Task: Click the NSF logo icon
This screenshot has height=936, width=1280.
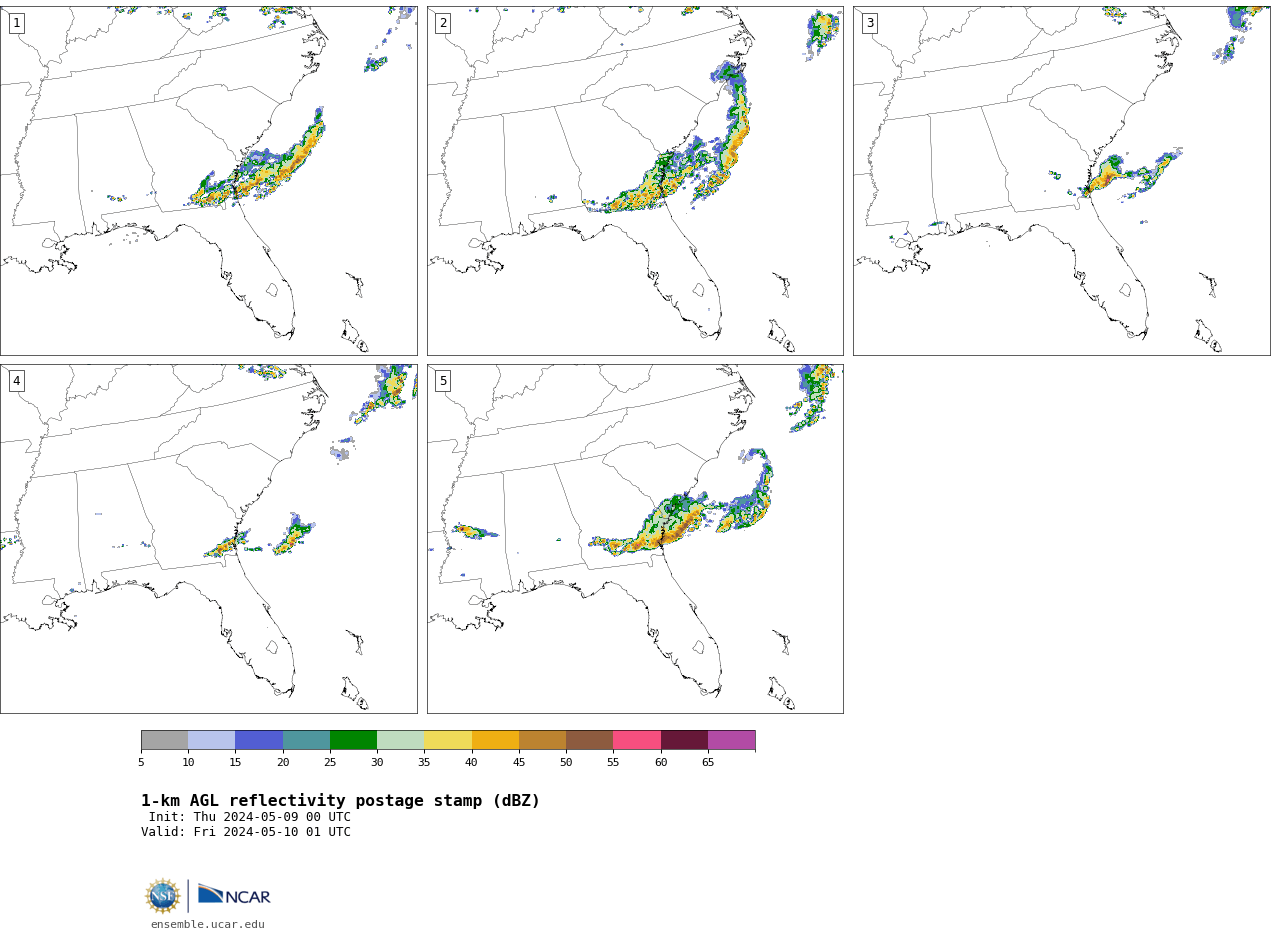Action: click(x=163, y=896)
